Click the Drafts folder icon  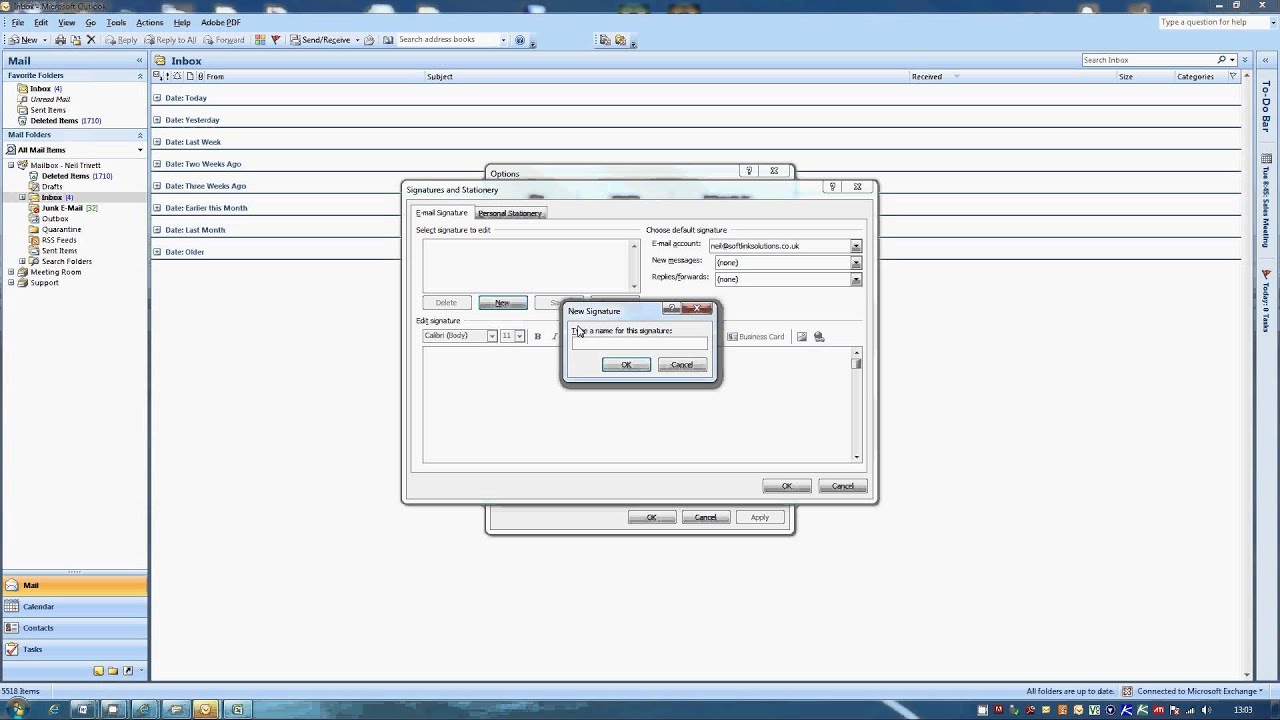click(x=34, y=186)
